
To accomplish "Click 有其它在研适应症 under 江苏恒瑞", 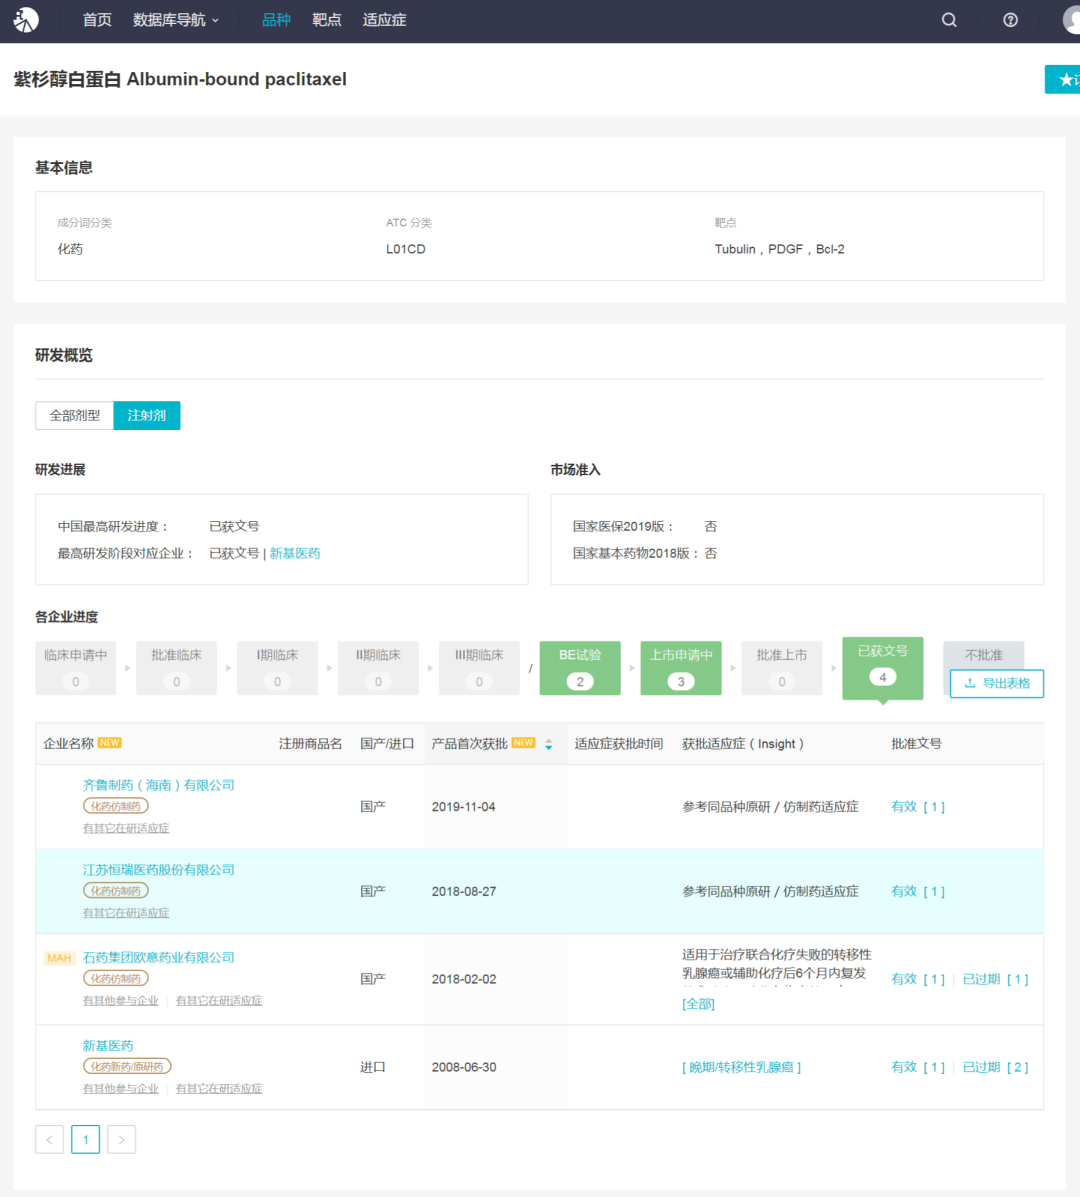I will click(126, 913).
